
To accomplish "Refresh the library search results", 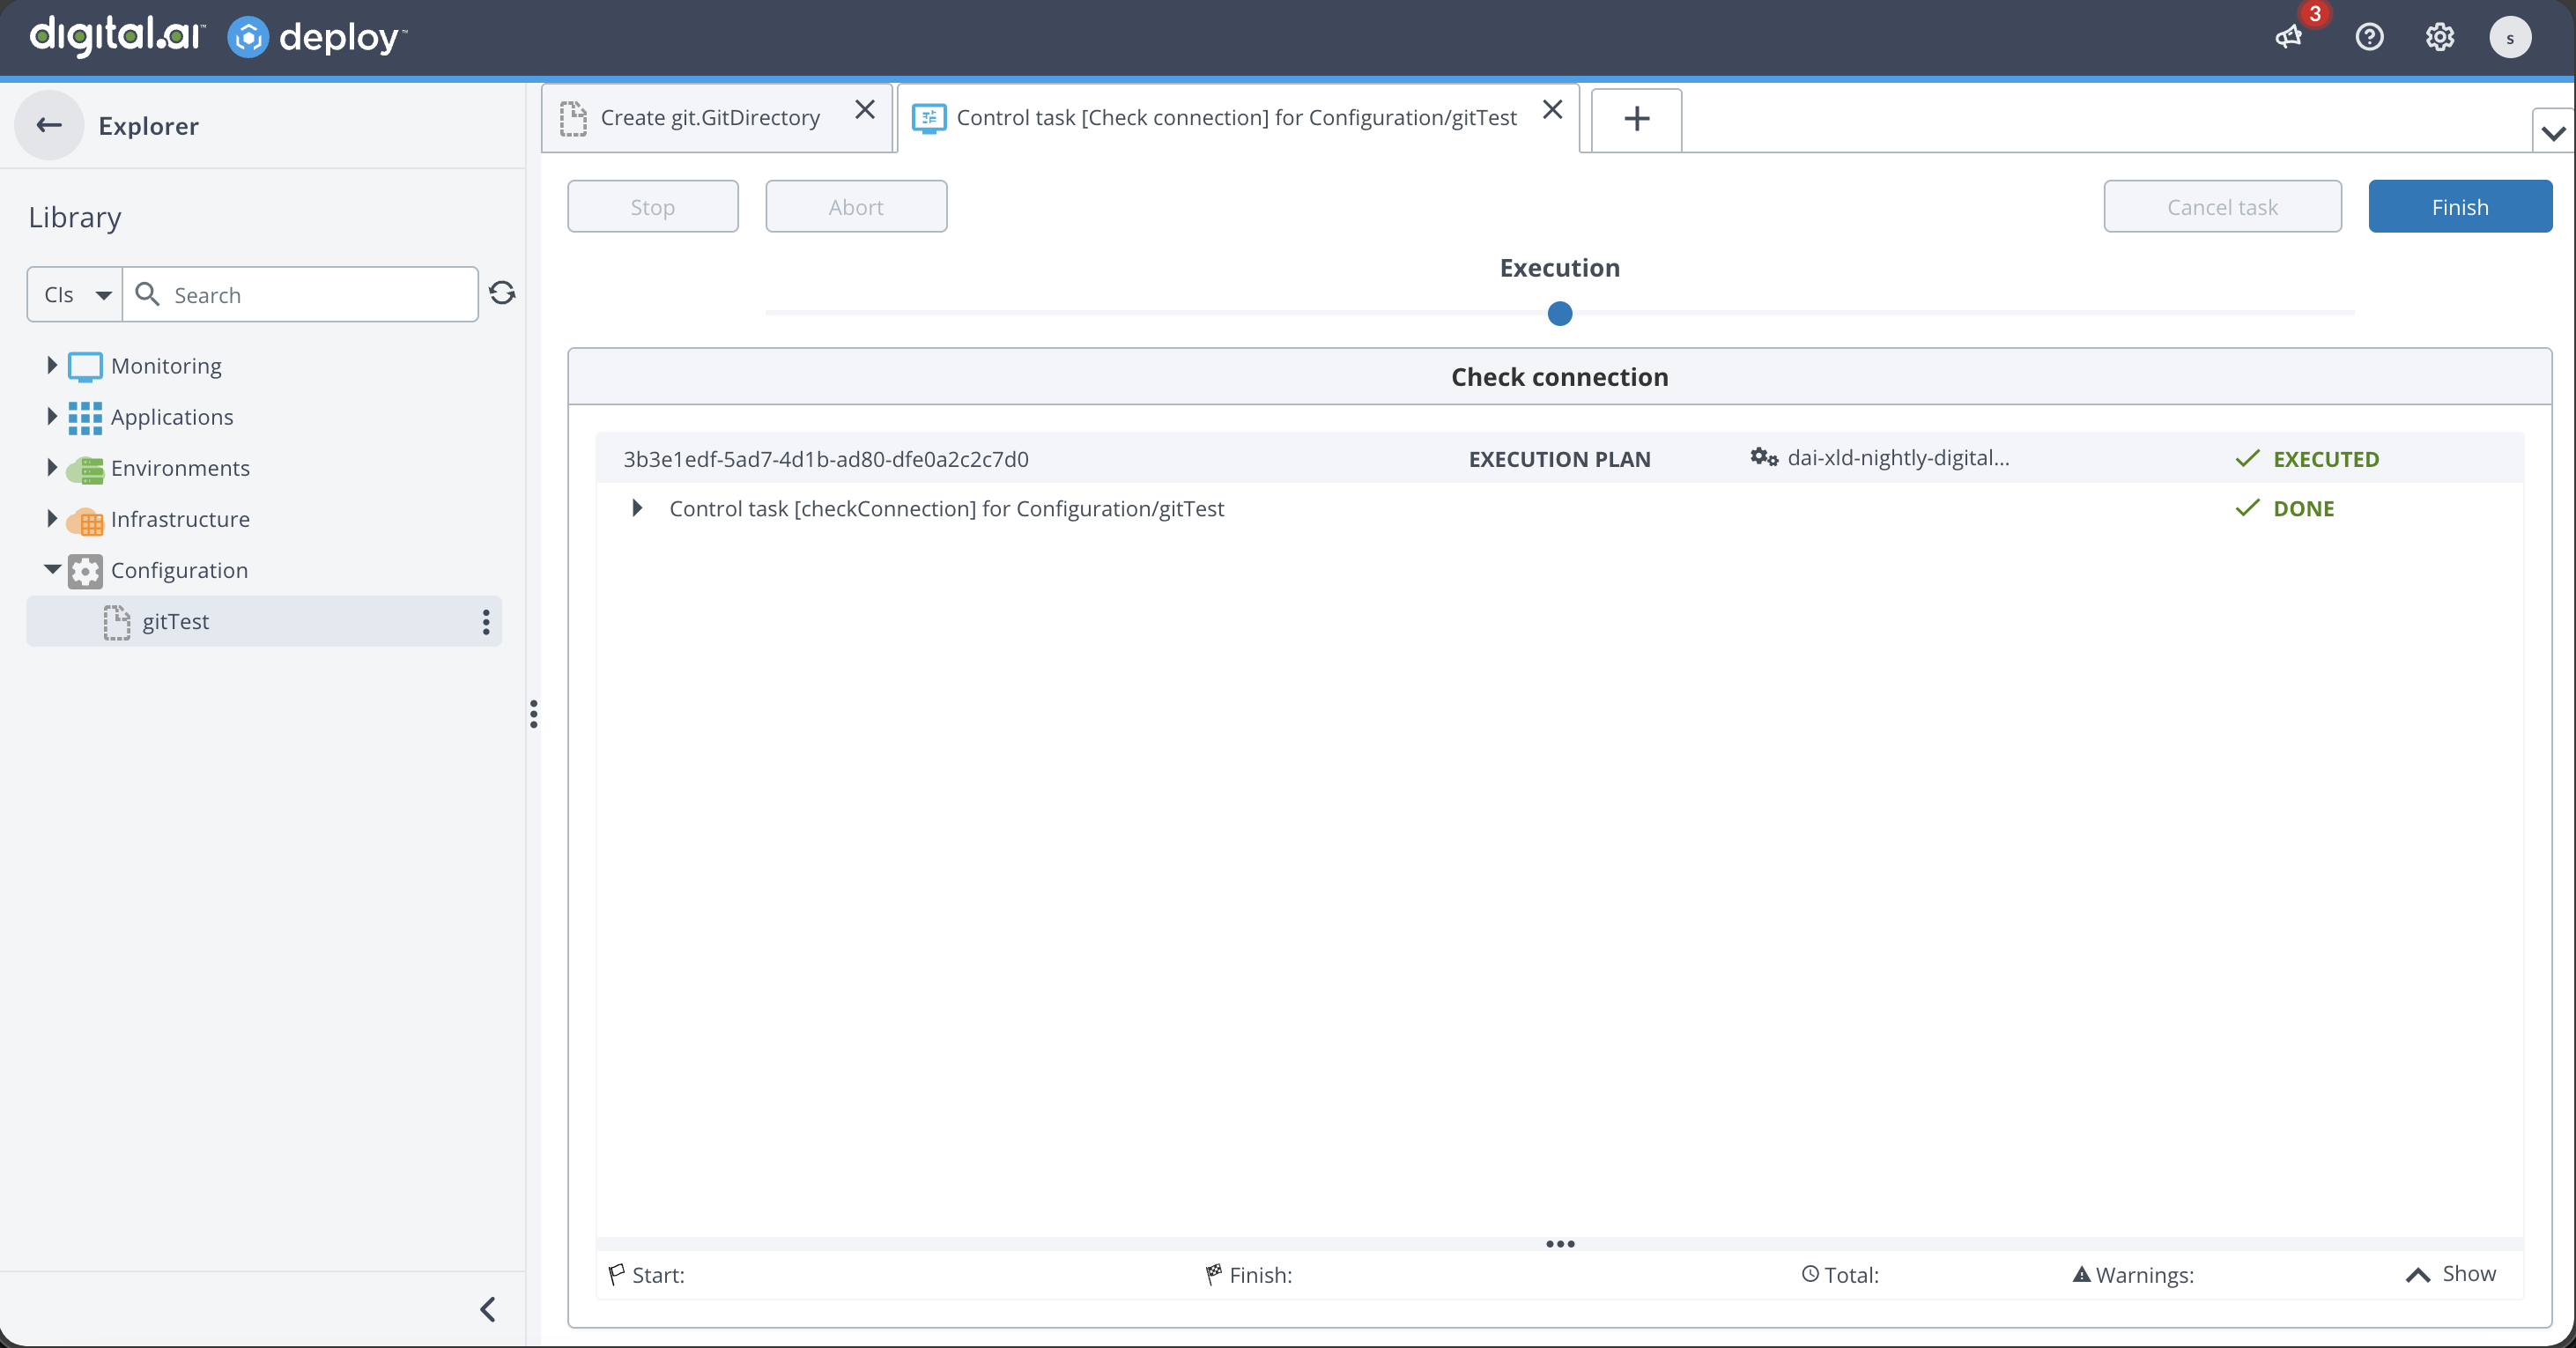I will pyautogui.click(x=504, y=293).
